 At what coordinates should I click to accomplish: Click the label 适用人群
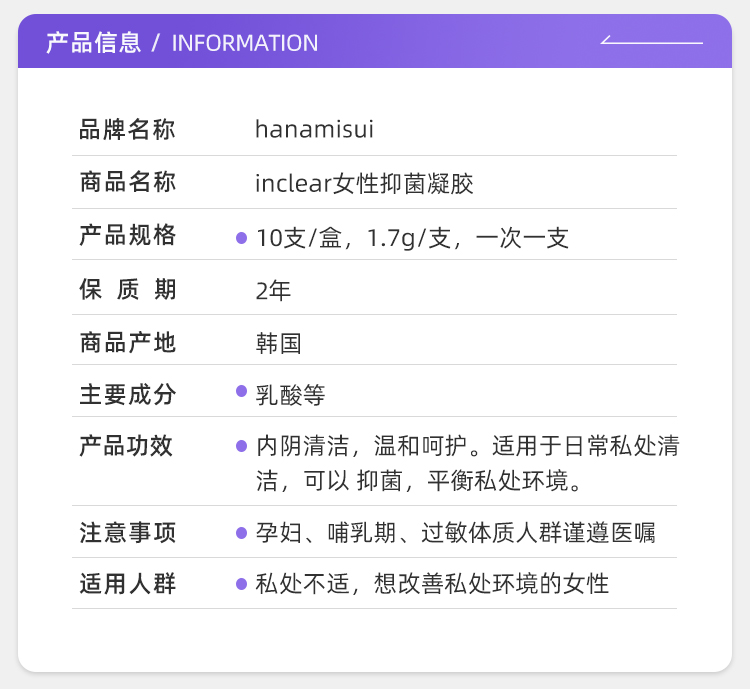(127, 584)
